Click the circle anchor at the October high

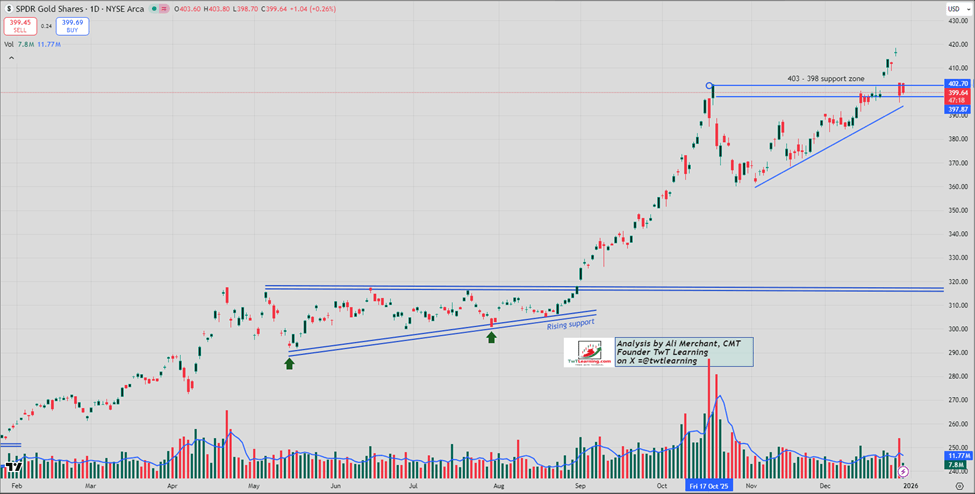pyautogui.click(x=709, y=85)
